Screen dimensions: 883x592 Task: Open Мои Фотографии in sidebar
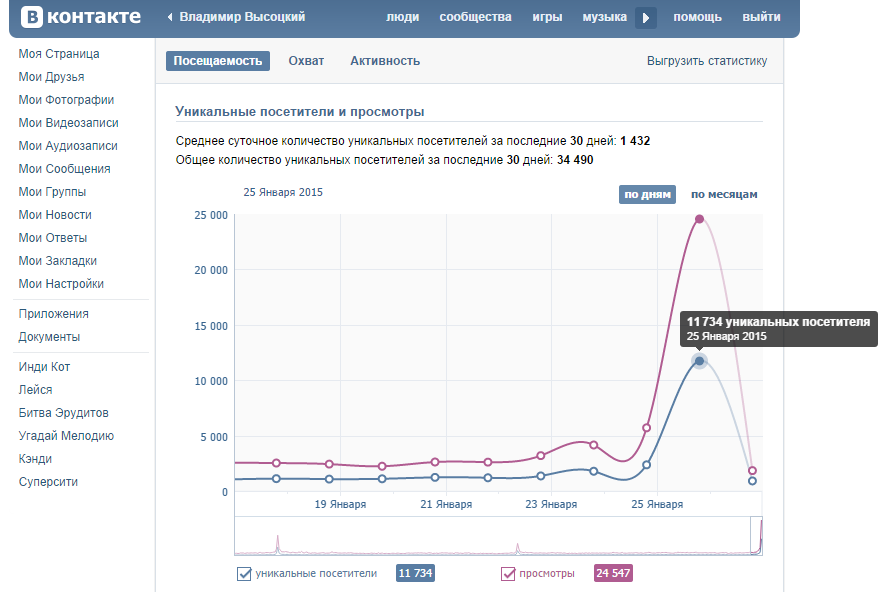66,100
